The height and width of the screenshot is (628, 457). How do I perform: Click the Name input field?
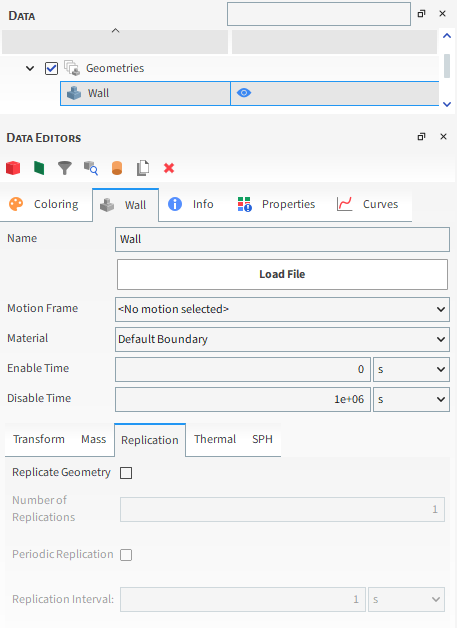[x=282, y=240]
